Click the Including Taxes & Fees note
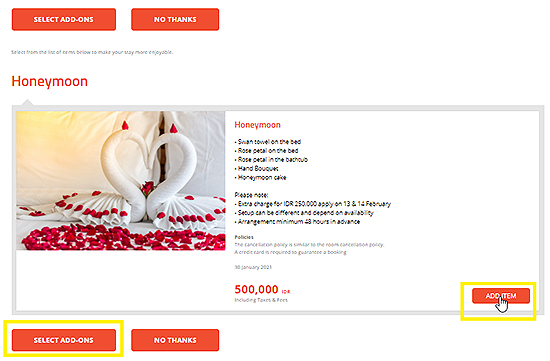Image resolution: width=550 pixels, height=361 pixels. click(261, 300)
